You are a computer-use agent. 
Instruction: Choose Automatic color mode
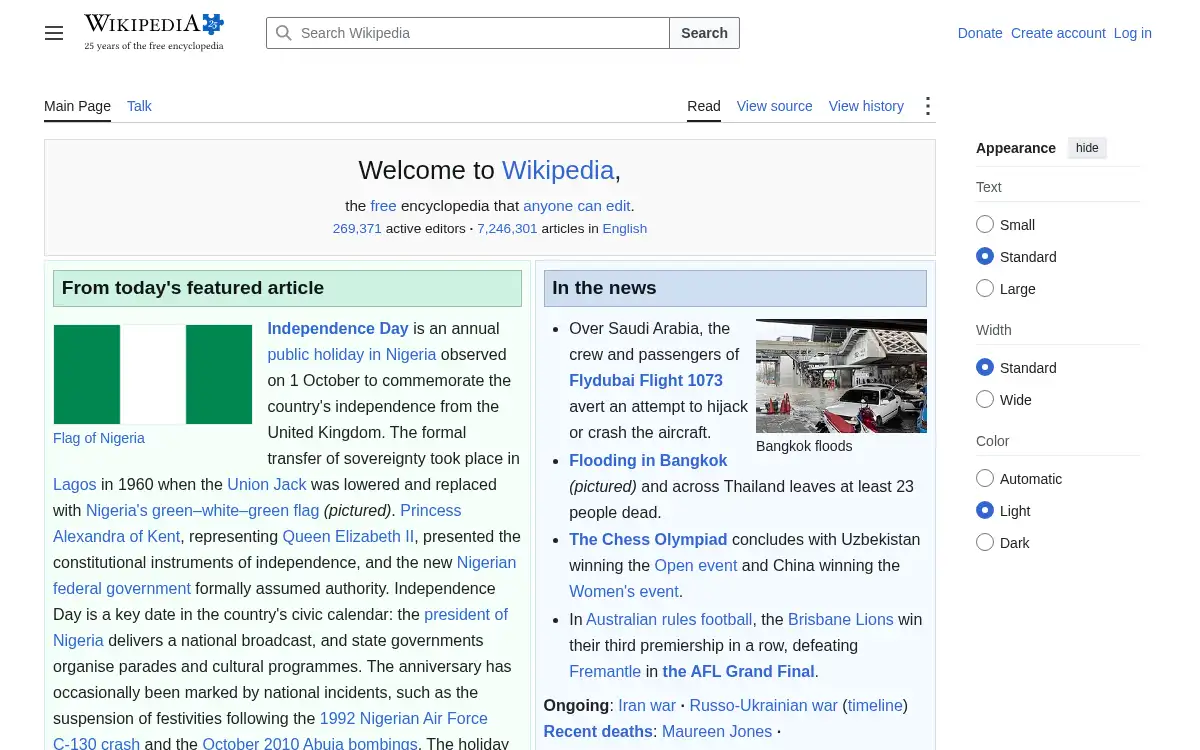(x=985, y=479)
